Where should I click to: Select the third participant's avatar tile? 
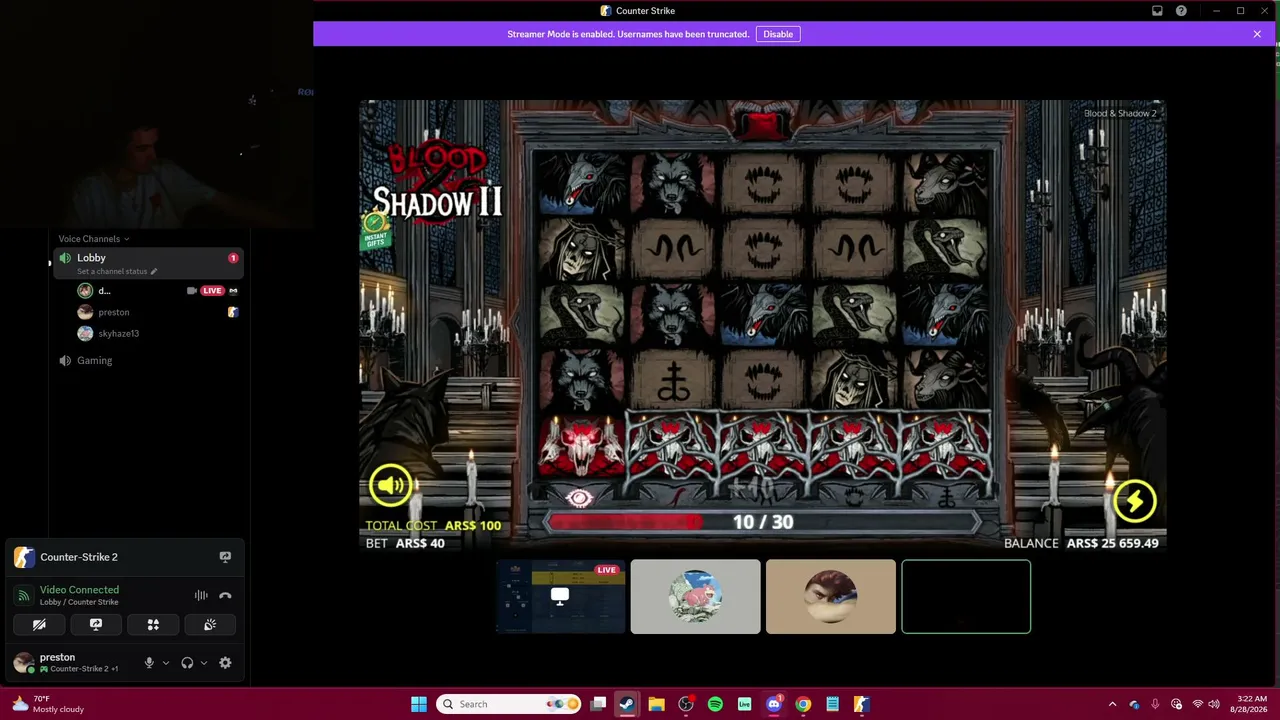831,597
